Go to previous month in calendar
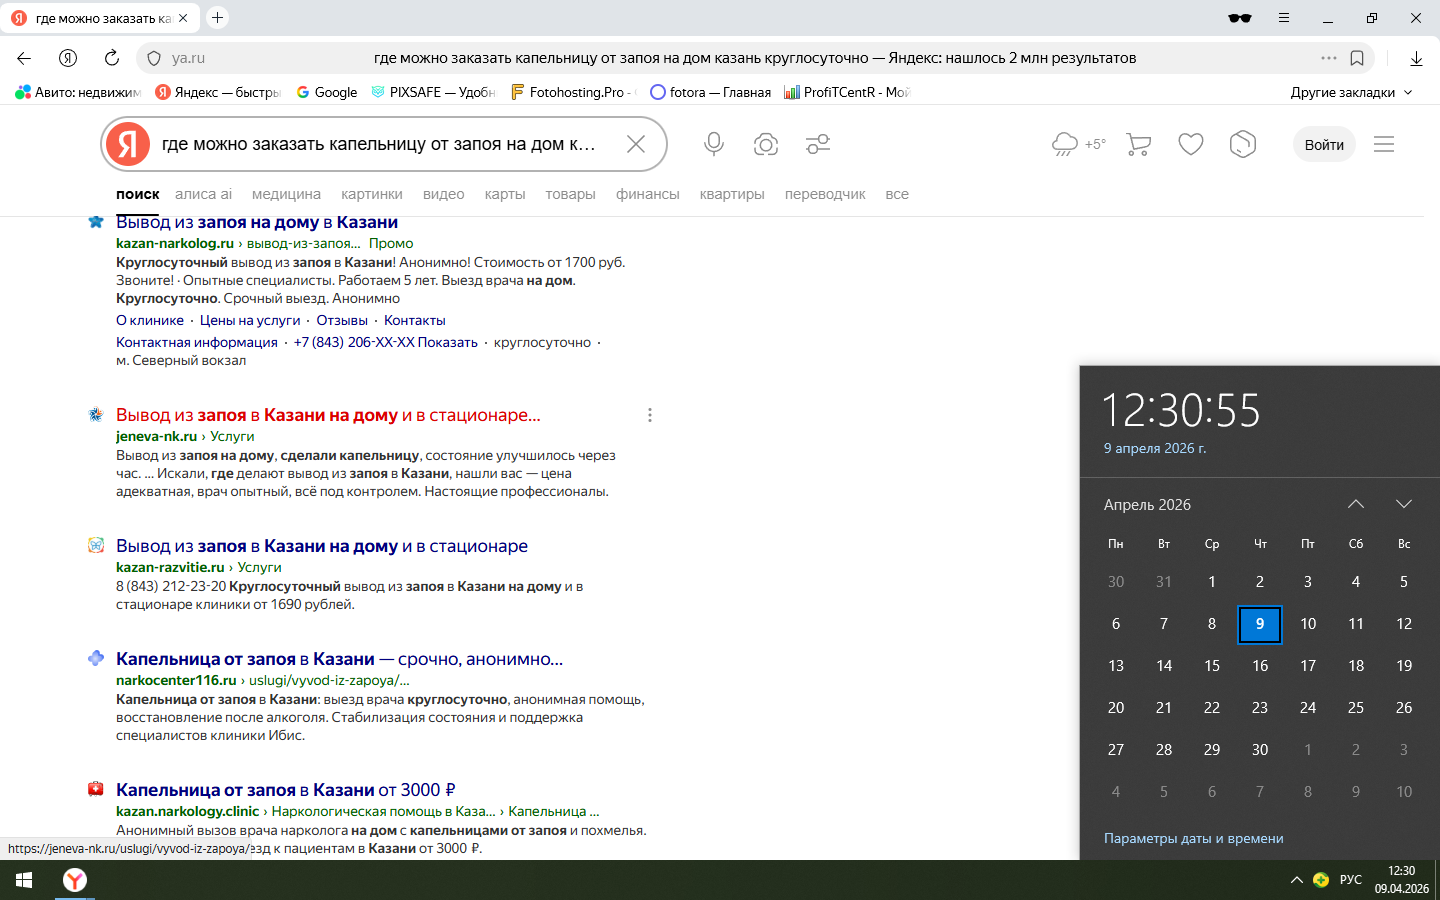This screenshot has width=1440, height=900. [1356, 504]
